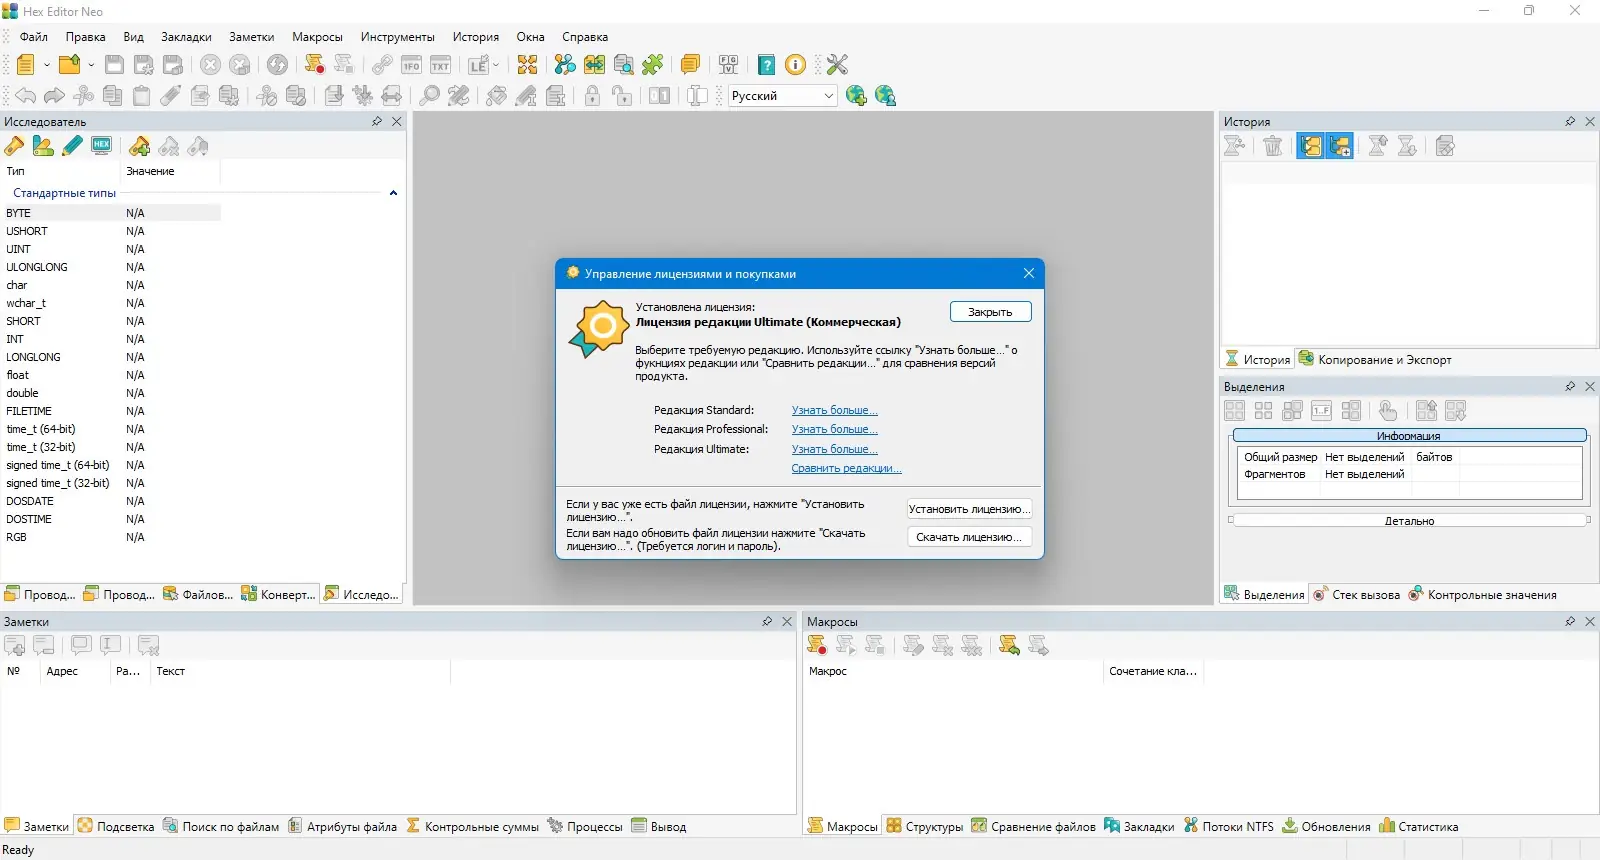The width and height of the screenshot is (1600, 860).
Task: Pin the Выделения panel
Action: coord(1570,386)
